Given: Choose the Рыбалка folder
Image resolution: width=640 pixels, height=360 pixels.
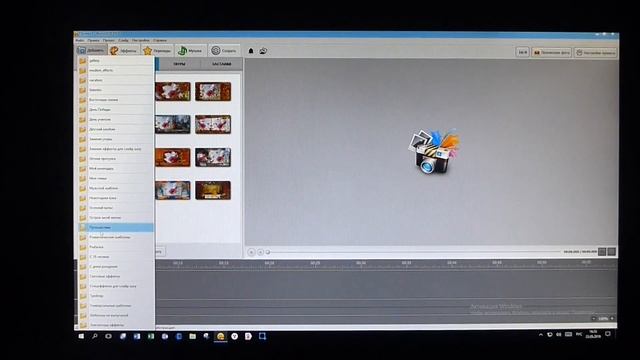Looking at the screenshot, I should coord(116,247).
